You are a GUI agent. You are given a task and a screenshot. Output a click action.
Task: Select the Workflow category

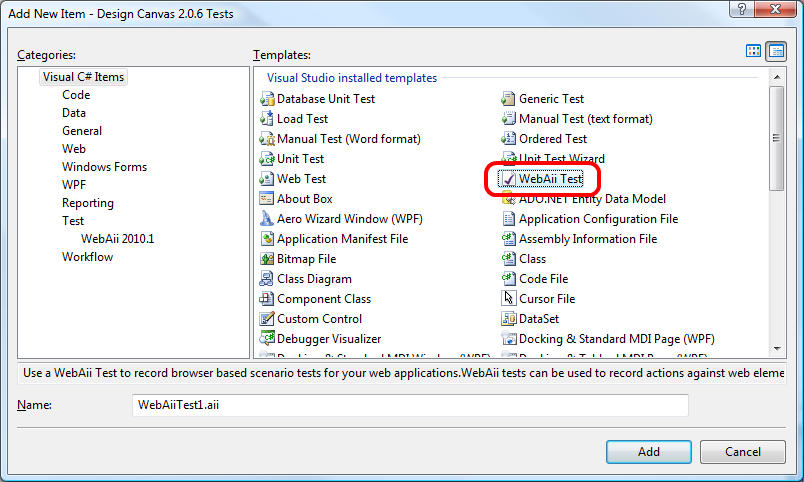[x=87, y=257]
